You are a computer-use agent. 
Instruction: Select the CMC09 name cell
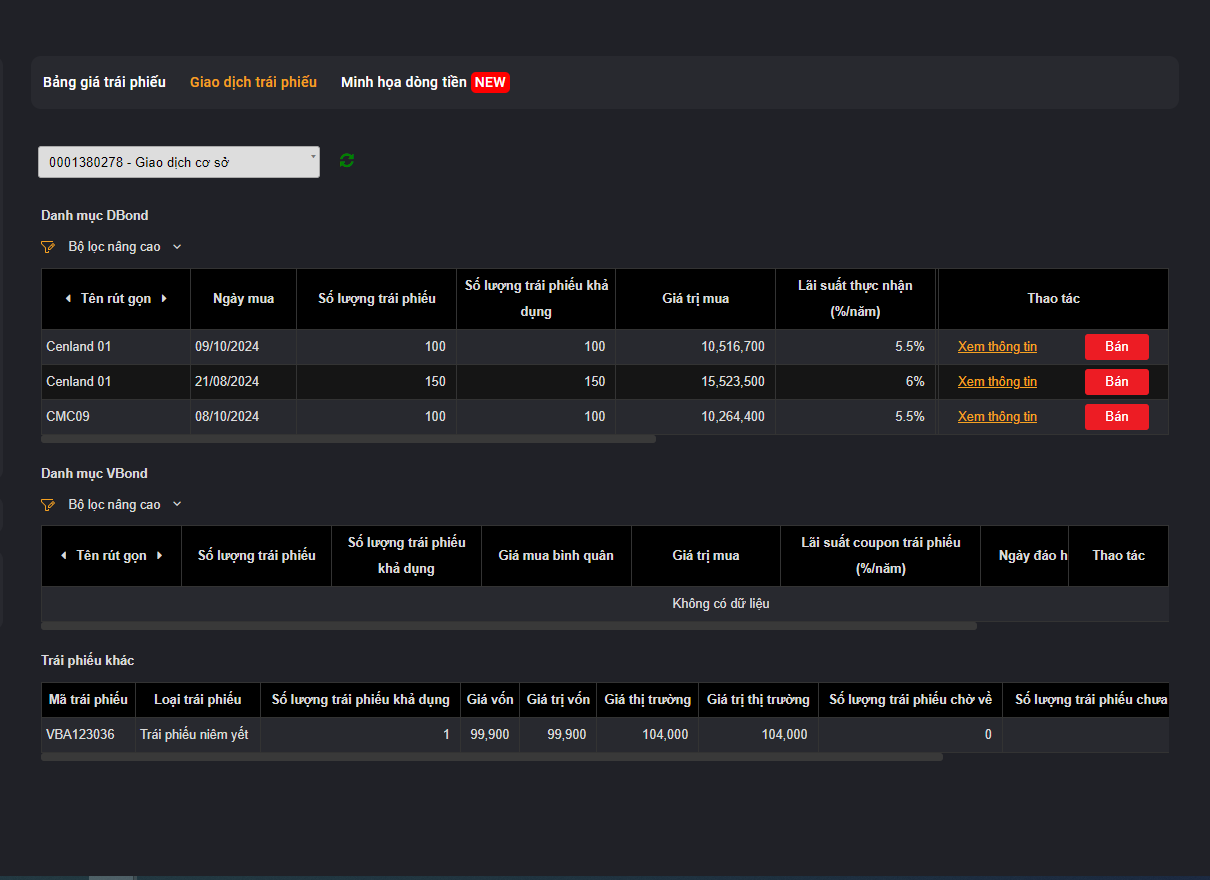click(x=116, y=417)
